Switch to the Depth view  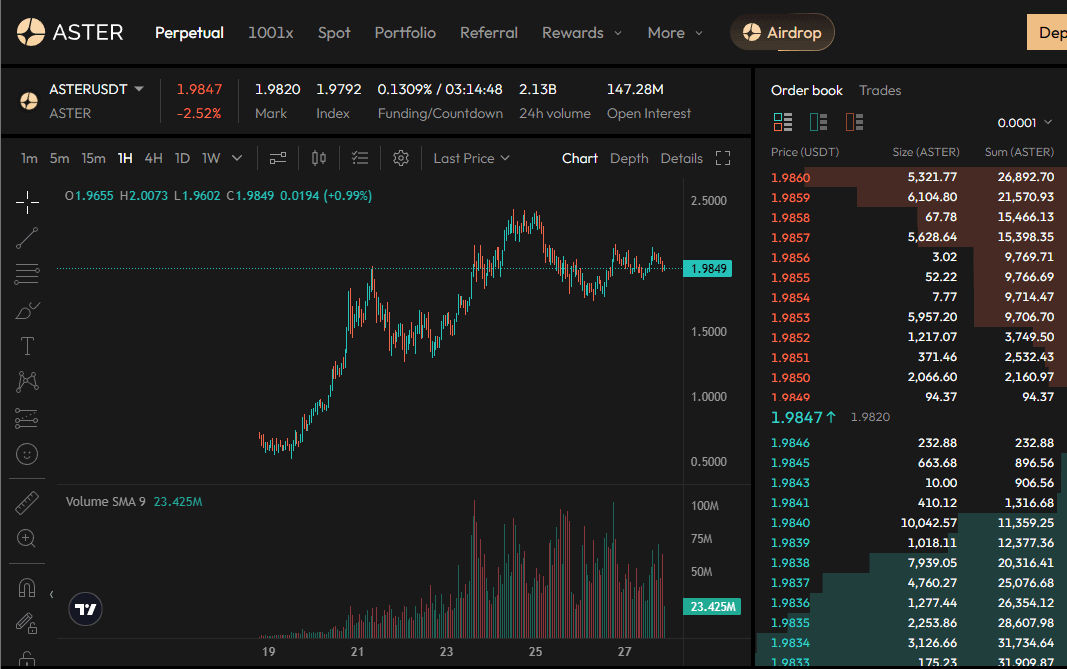(629, 159)
